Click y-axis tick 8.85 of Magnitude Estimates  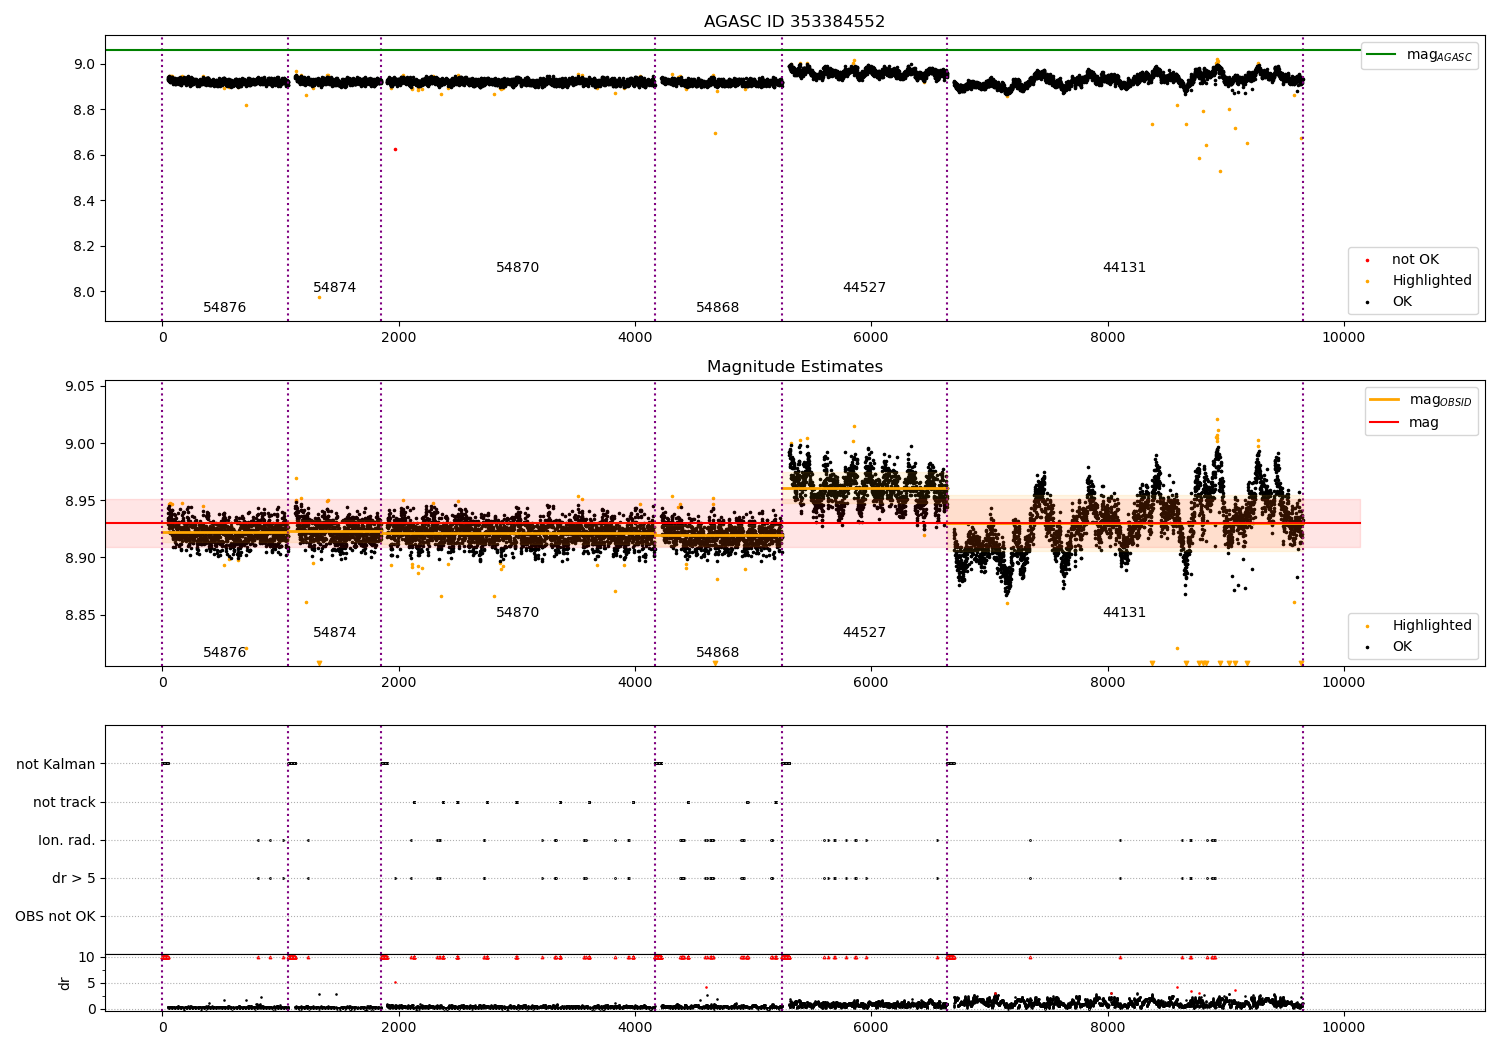click(x=80, y=615)
